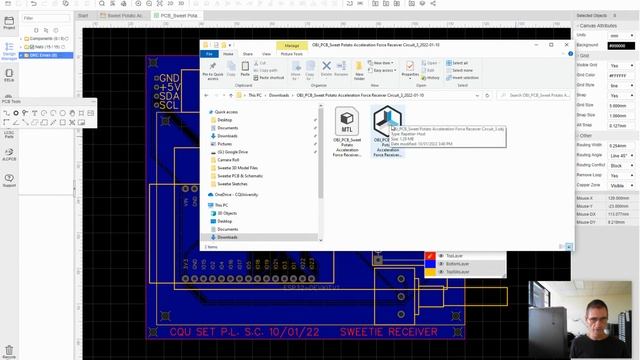Expand Components node in Design Manager tree
The width and height of the screenshot is (640, 360).
[x=21, y=39]
